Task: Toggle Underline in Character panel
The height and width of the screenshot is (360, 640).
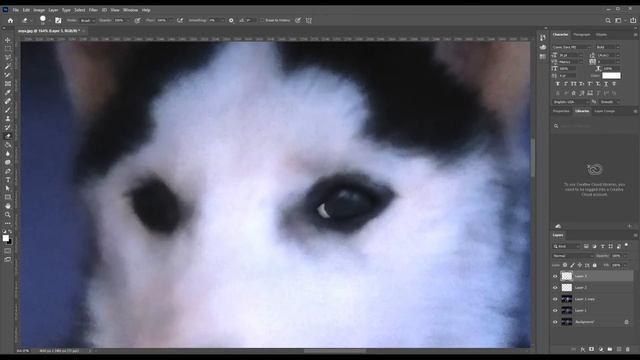Action: click(606, 84)
